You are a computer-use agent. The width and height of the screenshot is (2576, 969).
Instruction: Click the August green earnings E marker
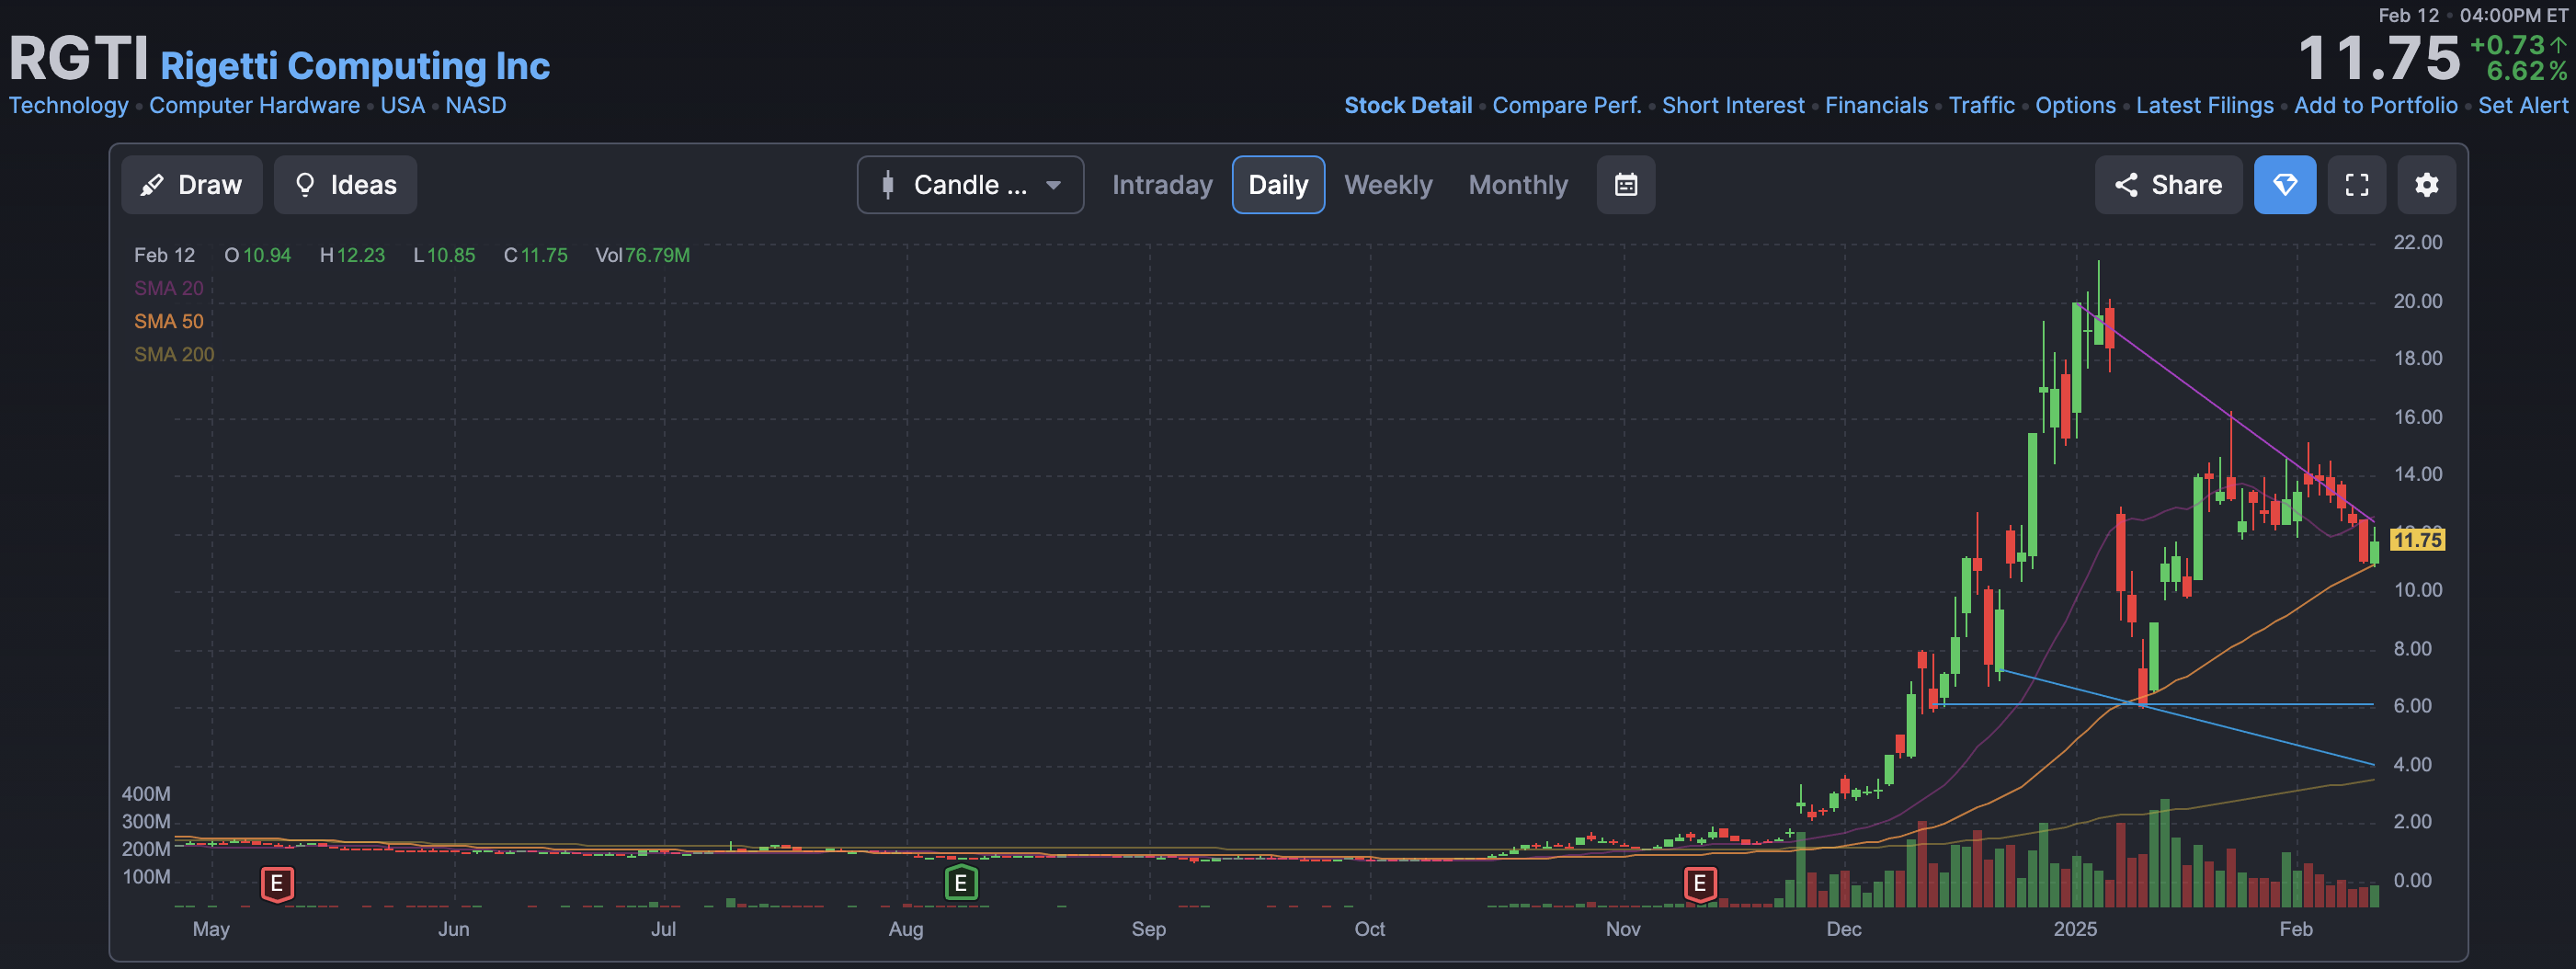point(961,884)
